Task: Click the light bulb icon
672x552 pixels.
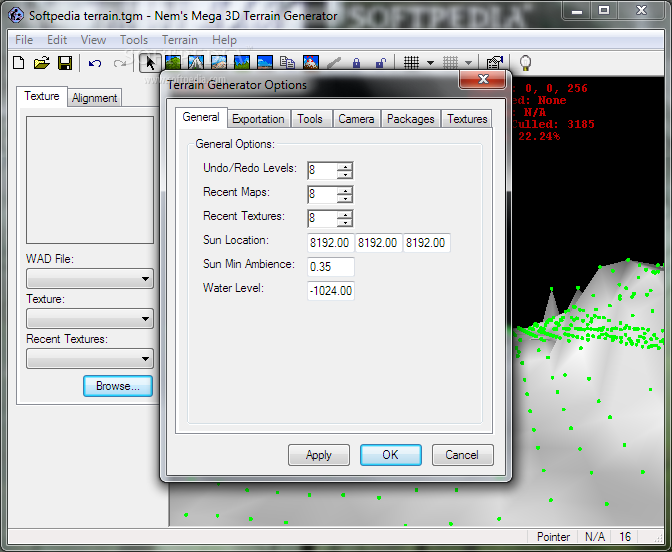Action: coord(525,63)
